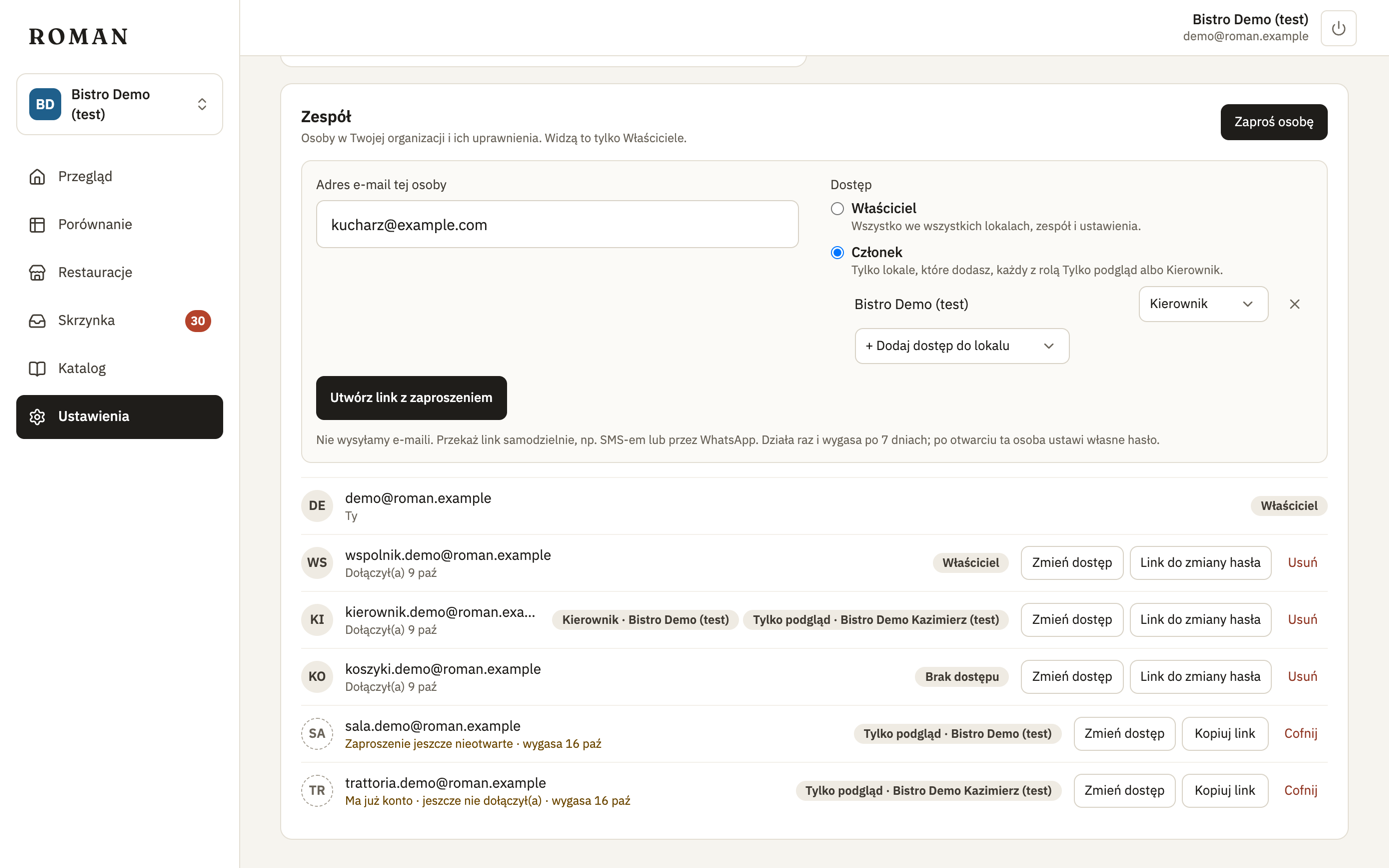1389x868 pixels.
Task: Click the TR avatar for trattoria.demo
Action: coord(317,790)
